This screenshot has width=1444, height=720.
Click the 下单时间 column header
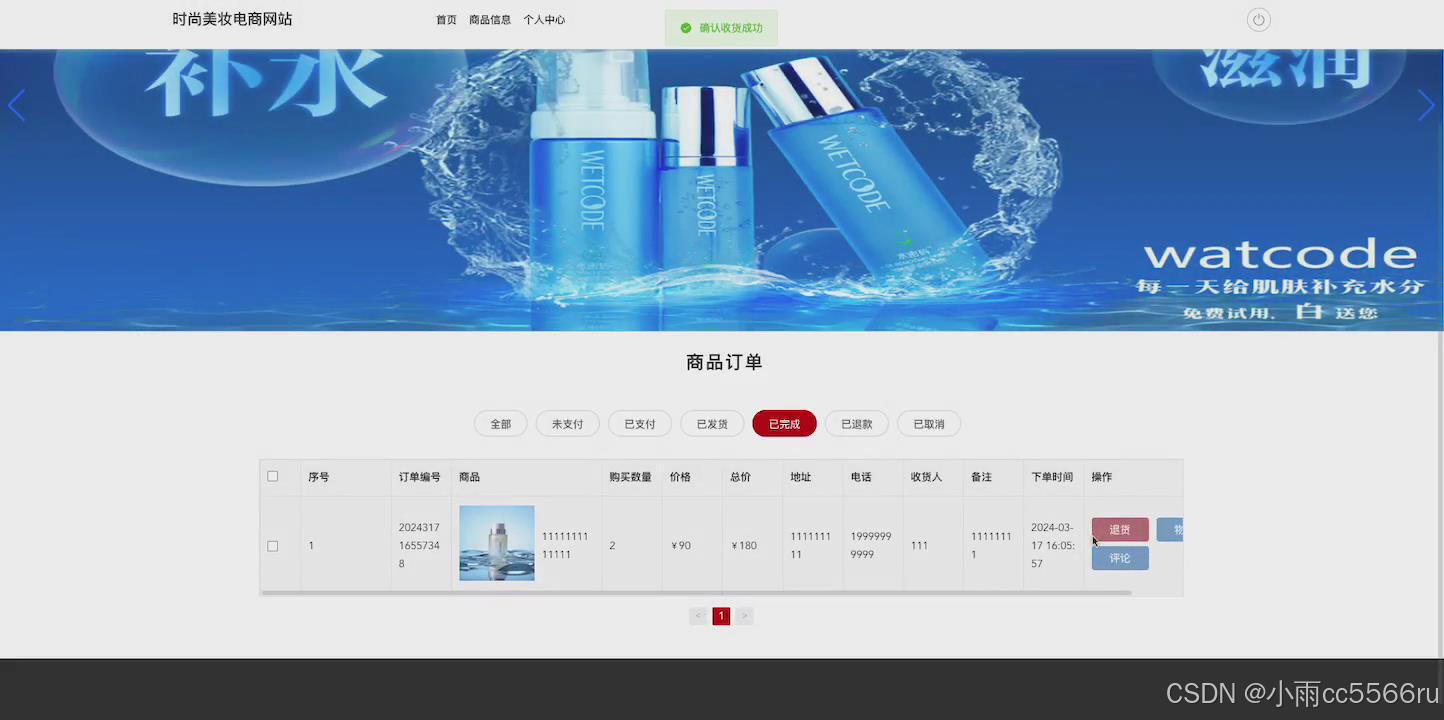[1053, 477]
